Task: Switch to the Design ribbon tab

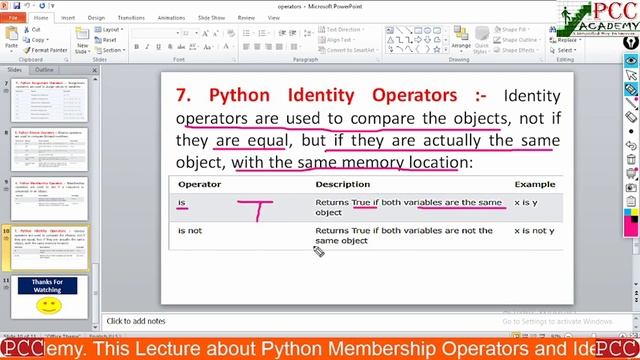Action: click(96, 18)
